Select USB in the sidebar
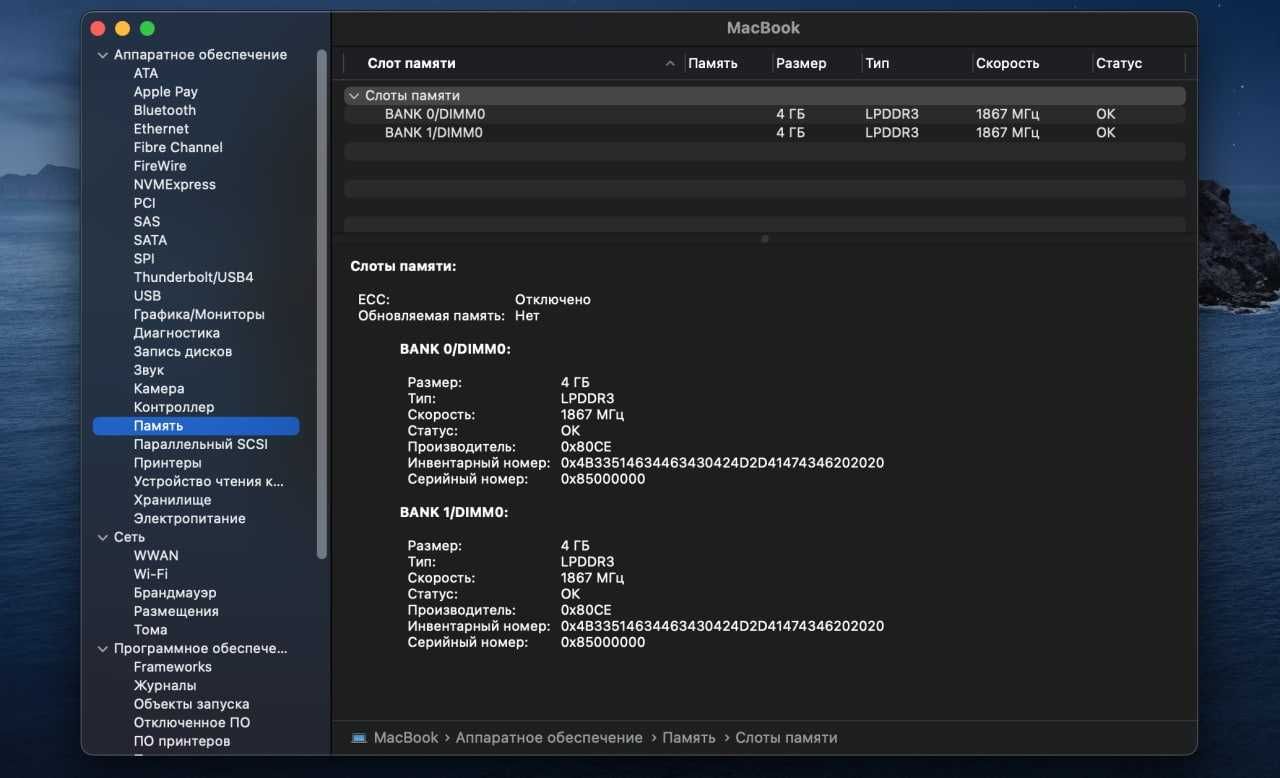 147,295
